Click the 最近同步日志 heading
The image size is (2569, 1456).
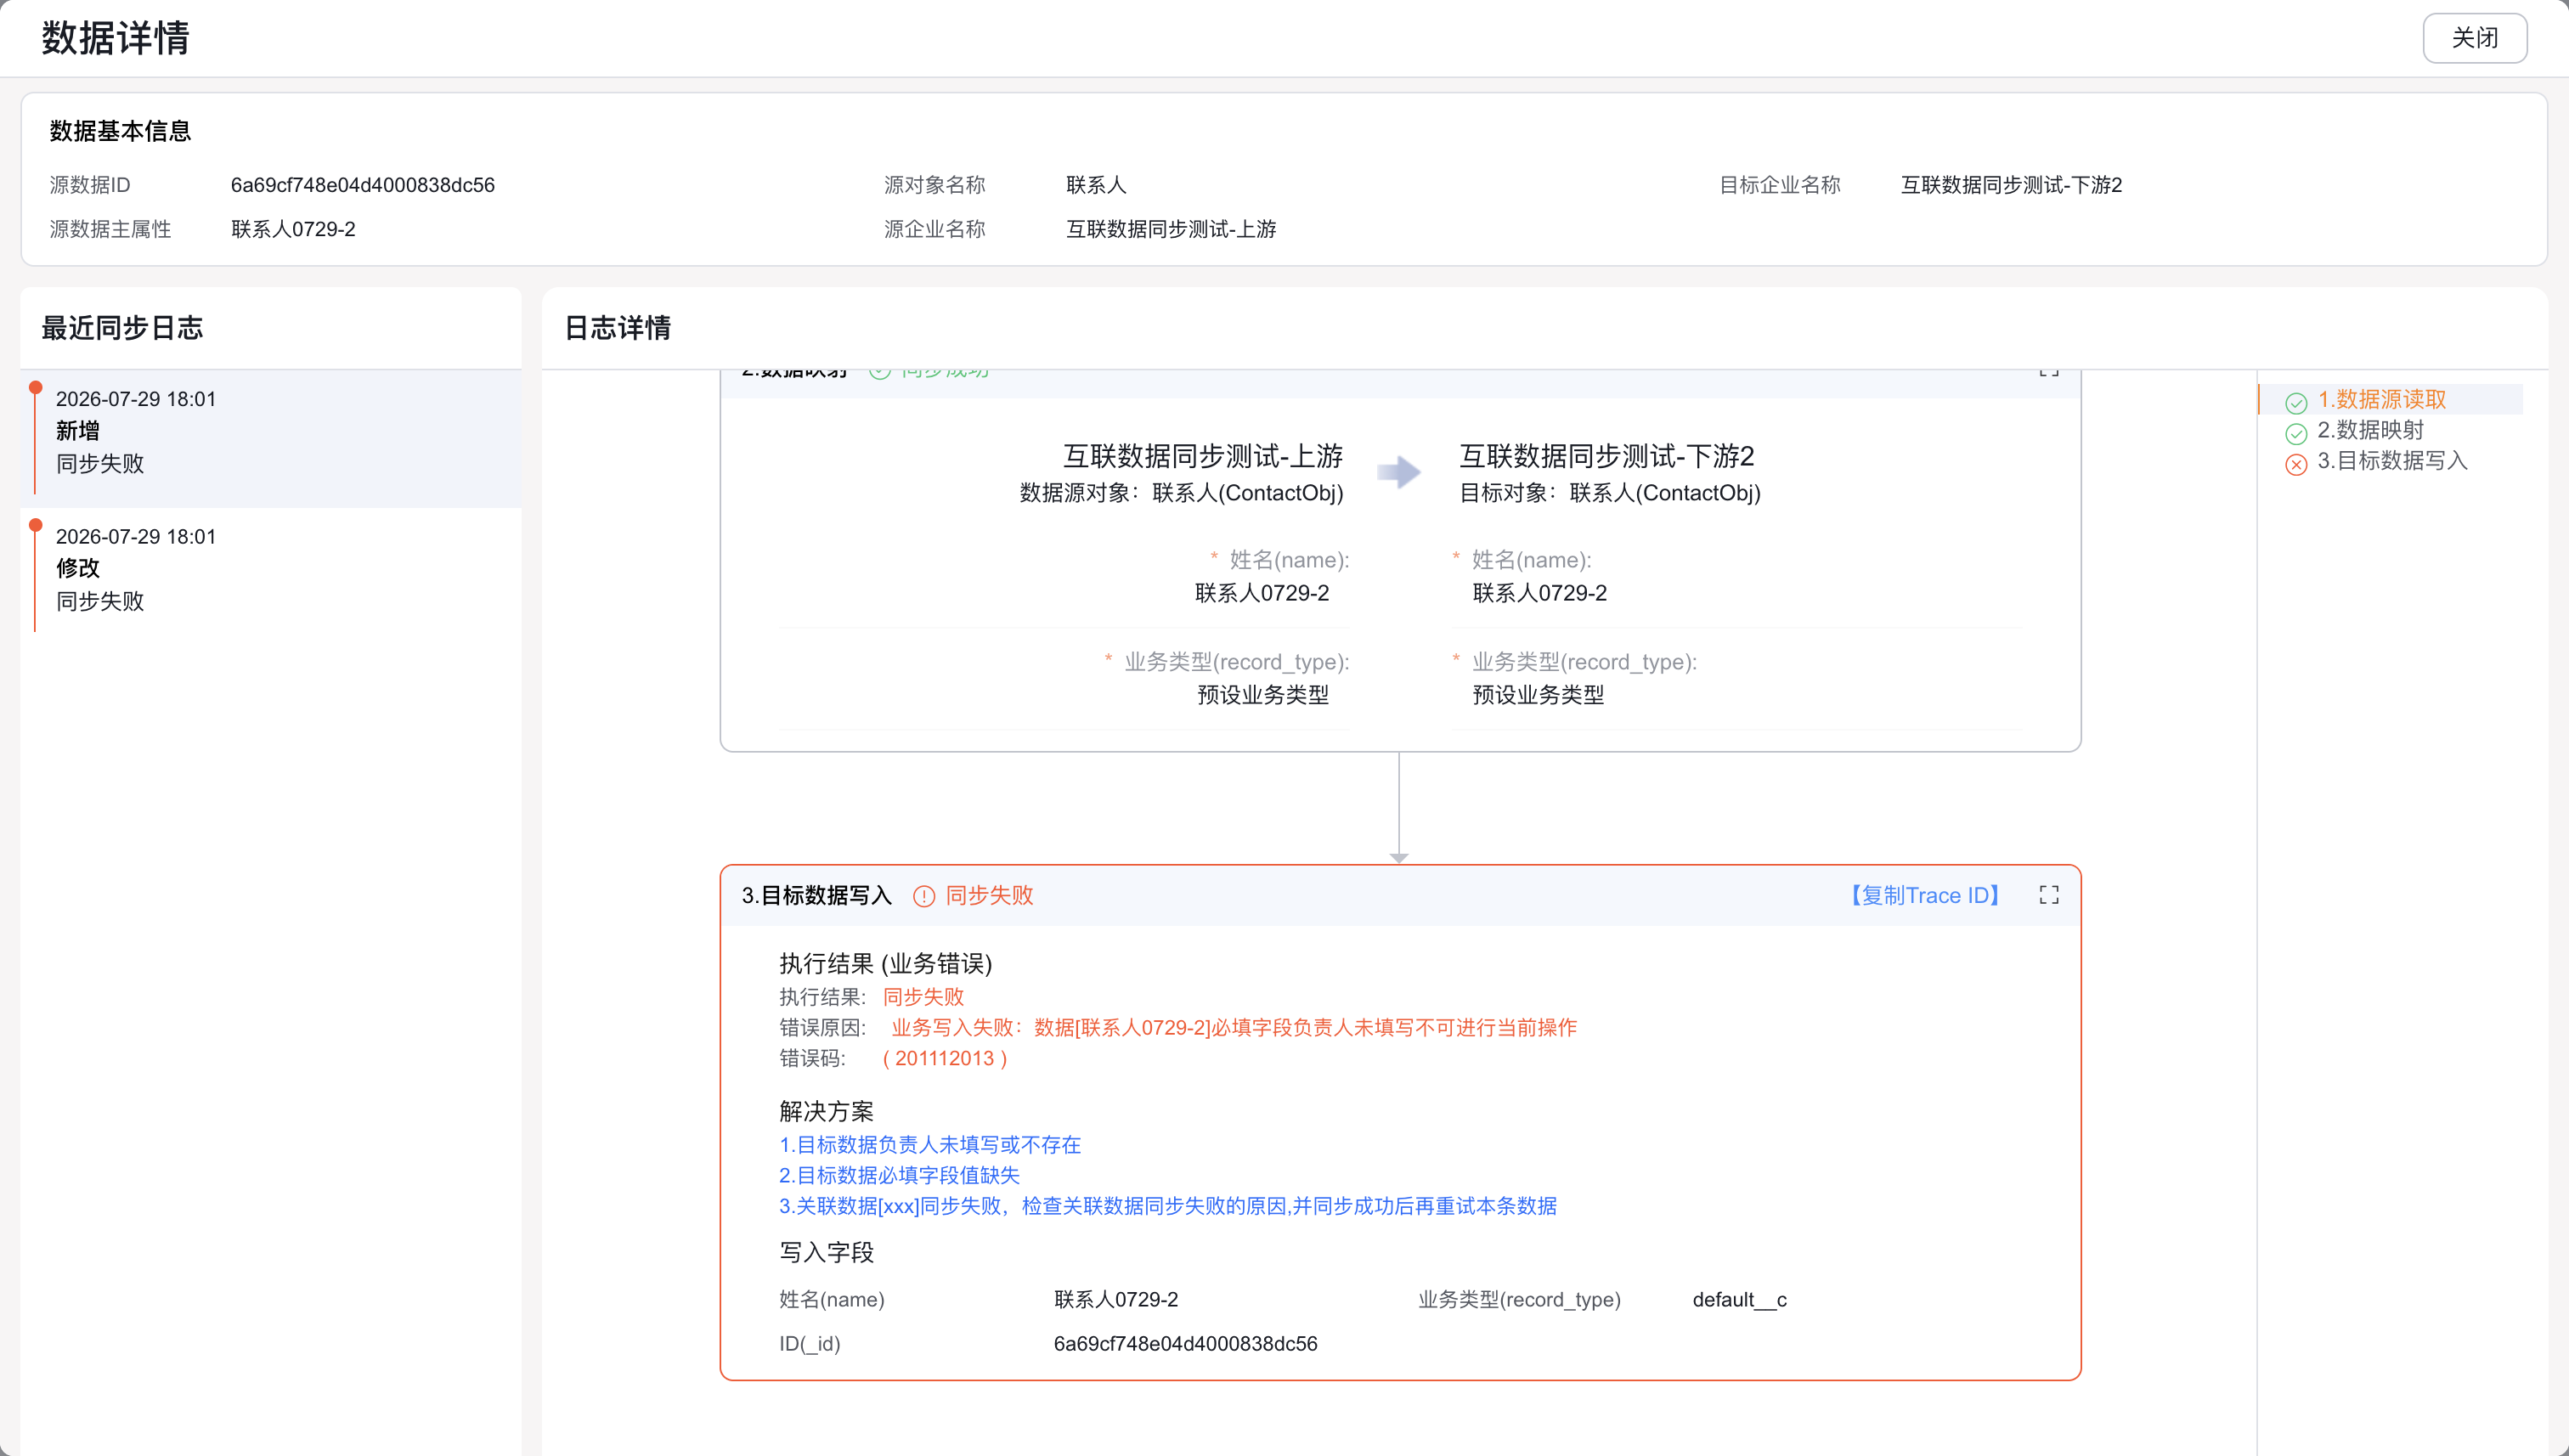122,328
